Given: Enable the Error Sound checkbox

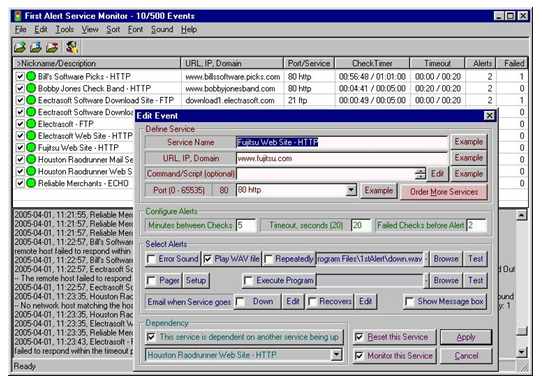Looking at the screenshot, I should pos(151,259).
